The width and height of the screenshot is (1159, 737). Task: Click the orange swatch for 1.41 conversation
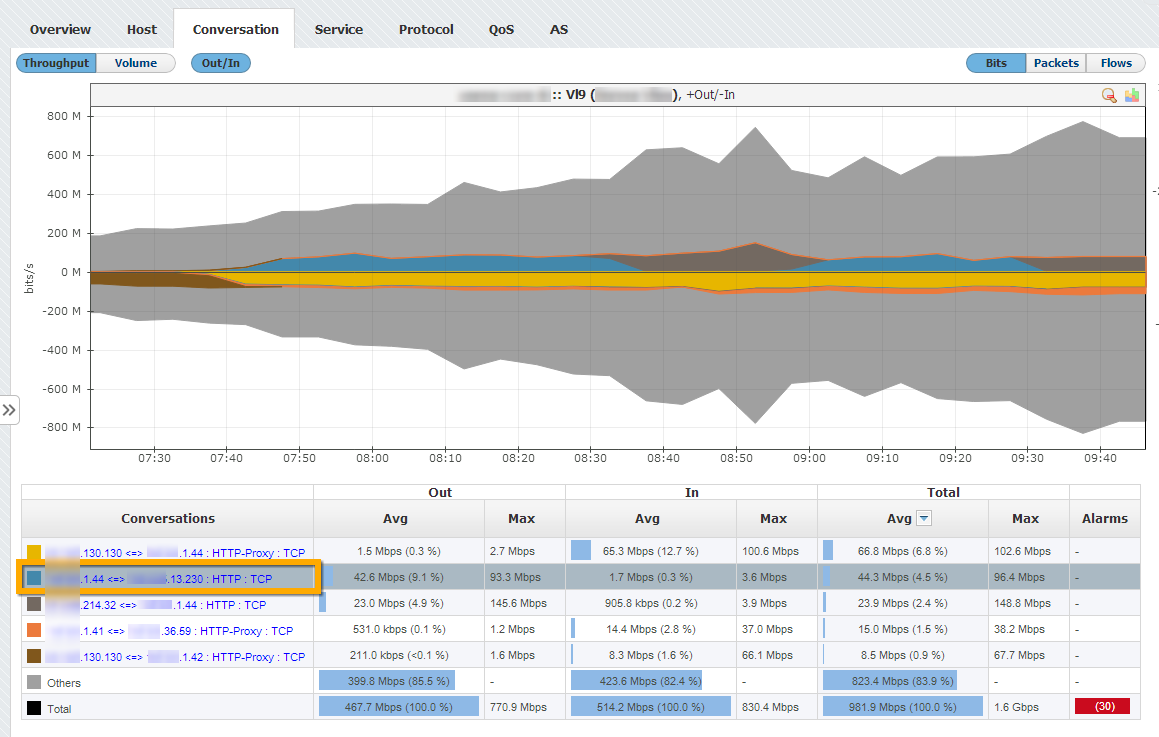click(x=34, y=630)
